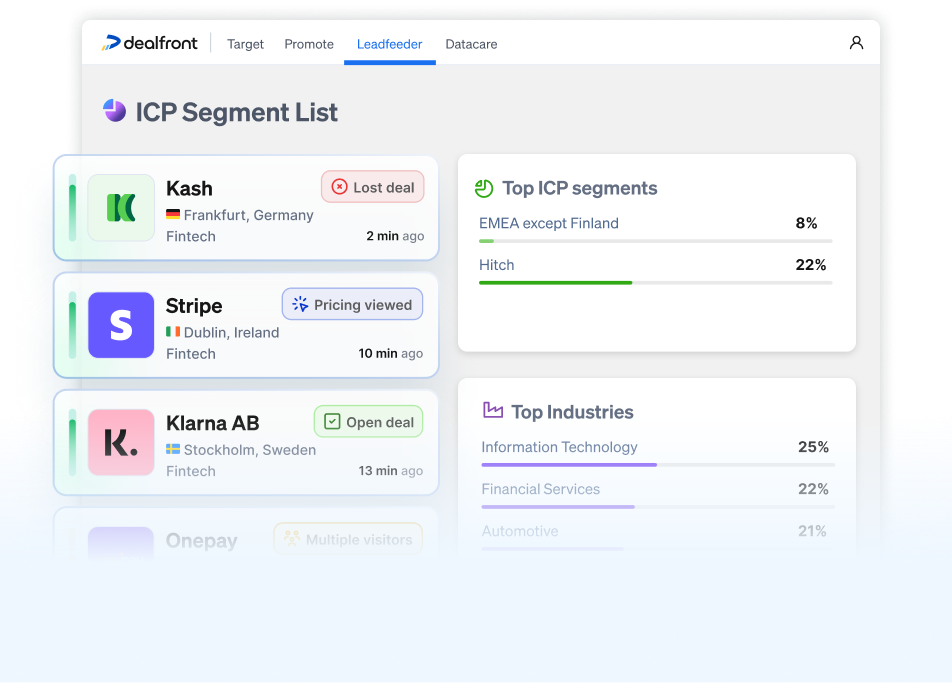Click the Klarna AB company logo
This screenshot has height=684, width=952.
click(121, 442)
